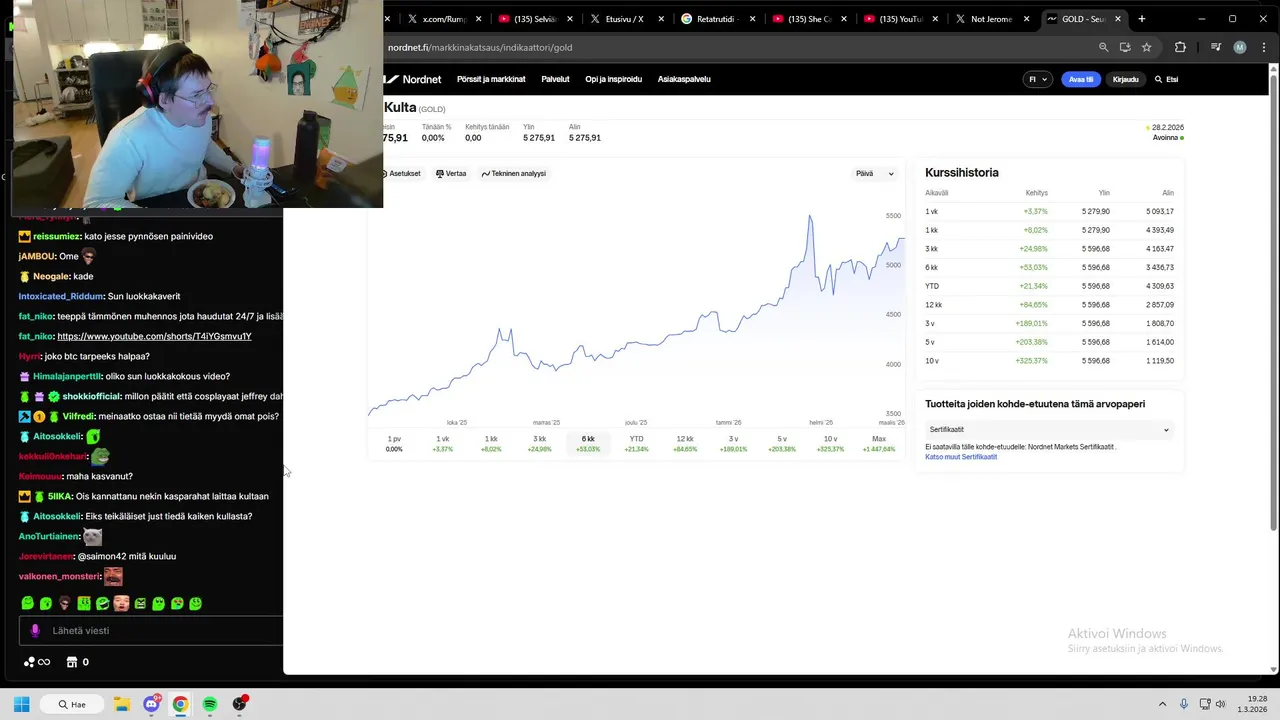The image size is (1280, 720).
Task: Select 5 v chart period
Action: point(782,443)
